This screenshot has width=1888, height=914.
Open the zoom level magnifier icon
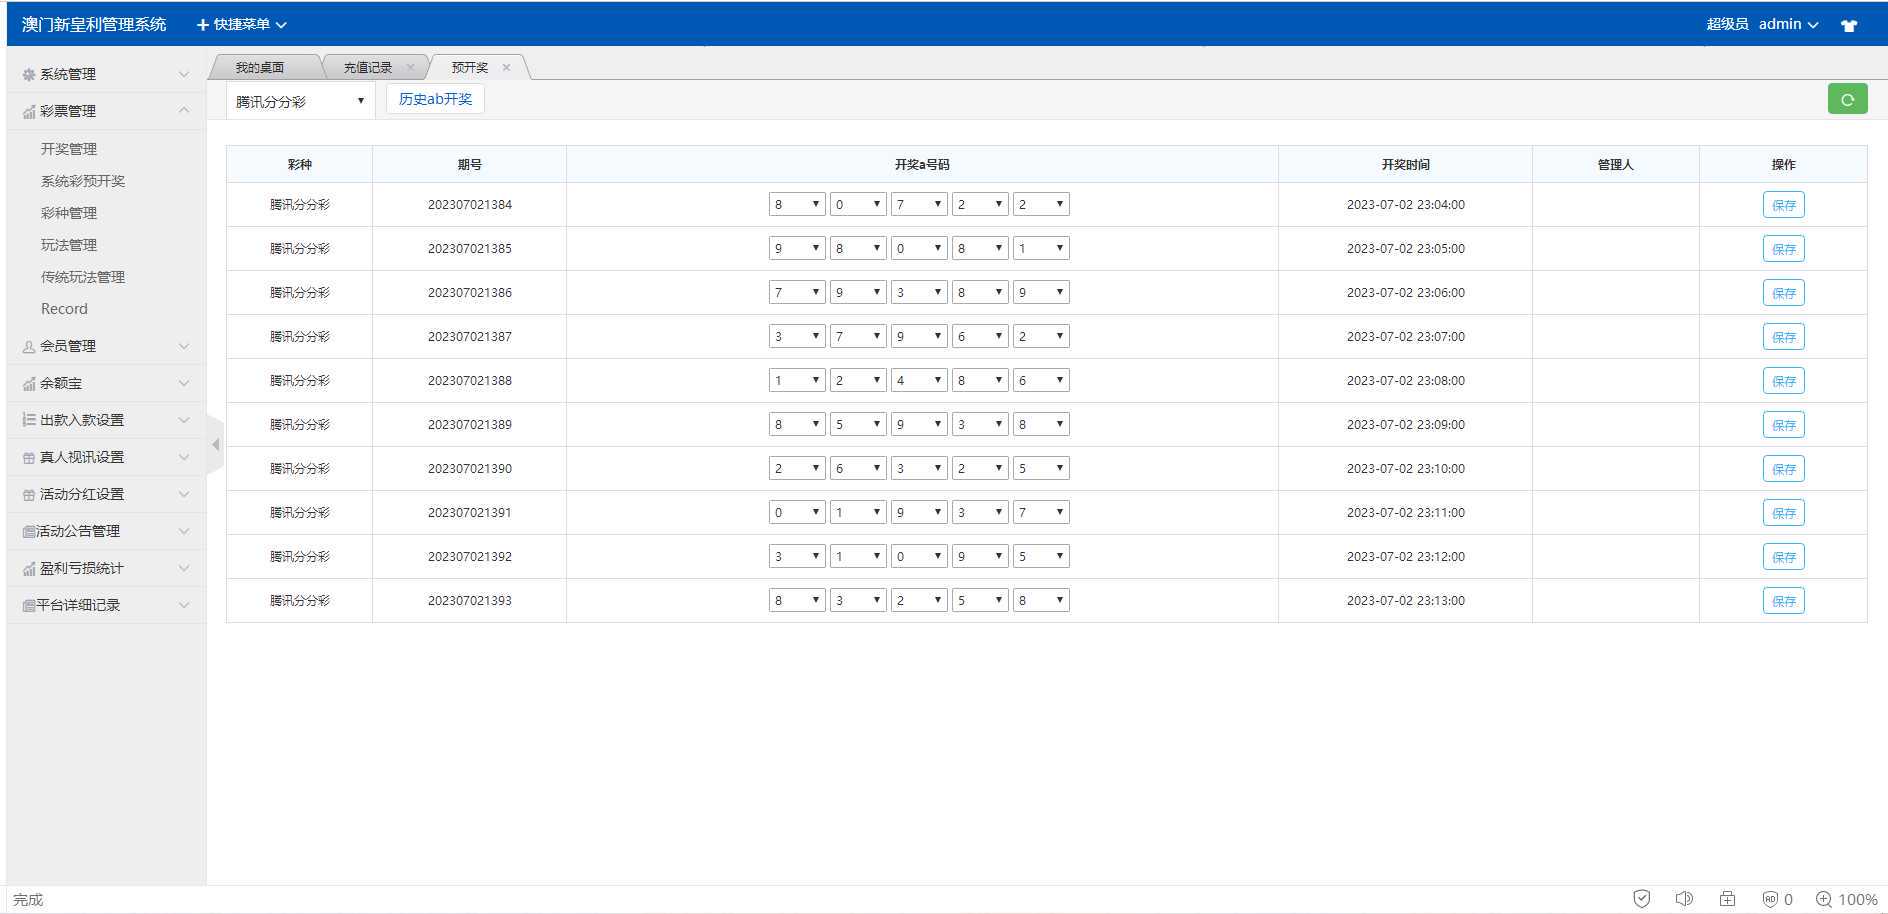(x=1823, y=898)
